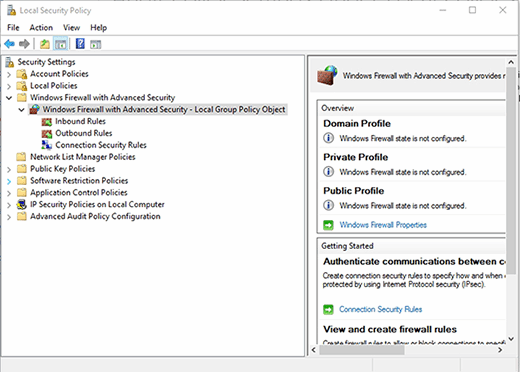Image resolution: width=520 pixels, height=372 pixels.
Task: Click 'View and create firewall rules' heading
Action: 390,329
